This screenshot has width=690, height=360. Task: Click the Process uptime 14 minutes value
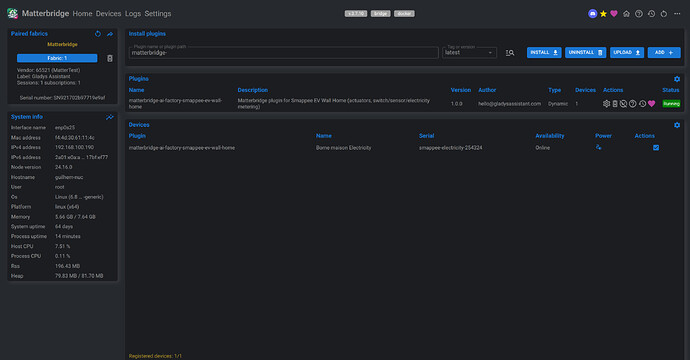68,236
